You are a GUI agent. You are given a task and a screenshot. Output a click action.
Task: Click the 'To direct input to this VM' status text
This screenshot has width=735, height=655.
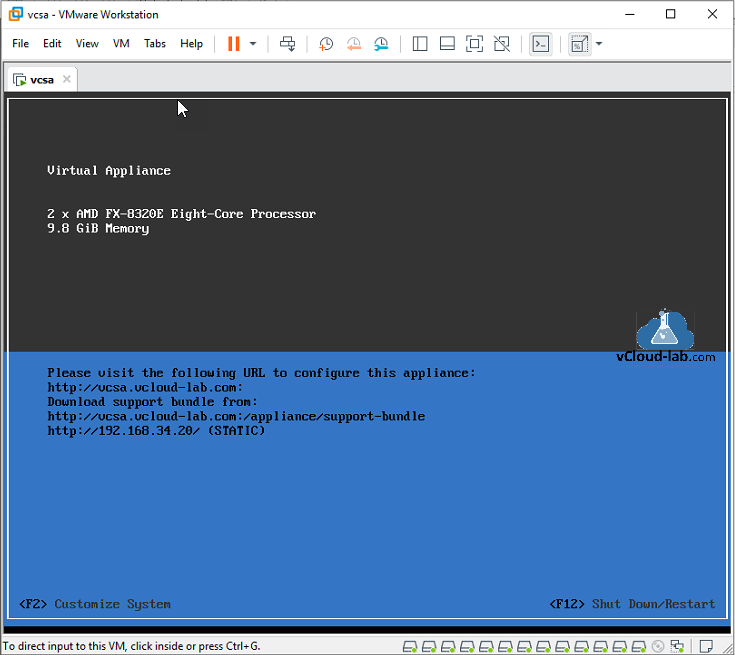coord(131,646)
